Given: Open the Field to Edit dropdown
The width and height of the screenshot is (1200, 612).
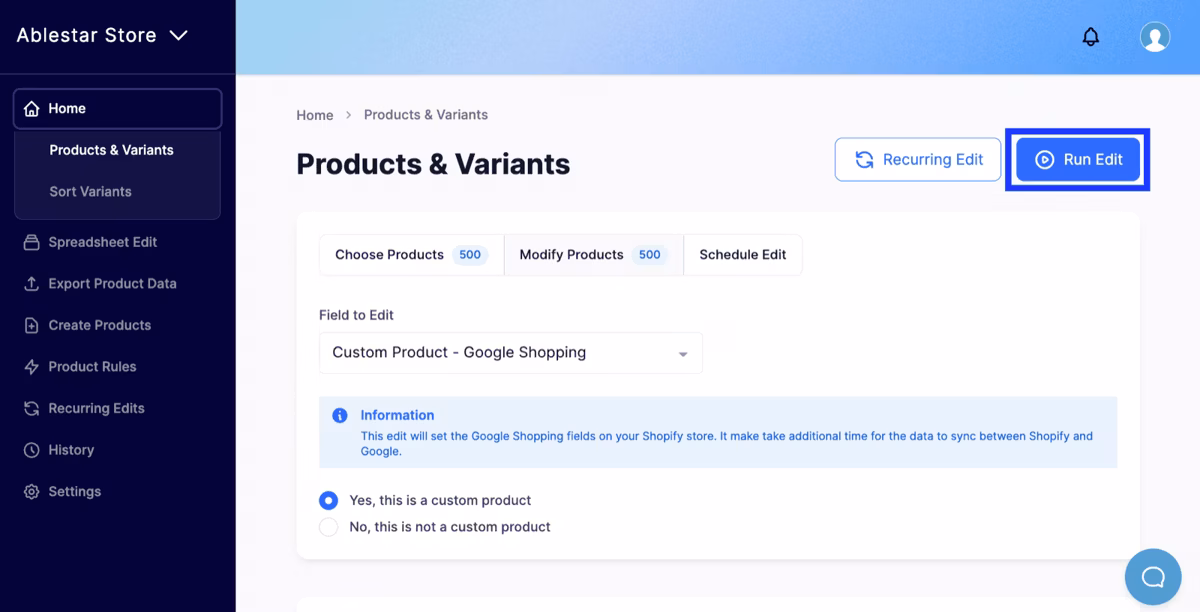Looking at the screenshot, I should point(510,353).
